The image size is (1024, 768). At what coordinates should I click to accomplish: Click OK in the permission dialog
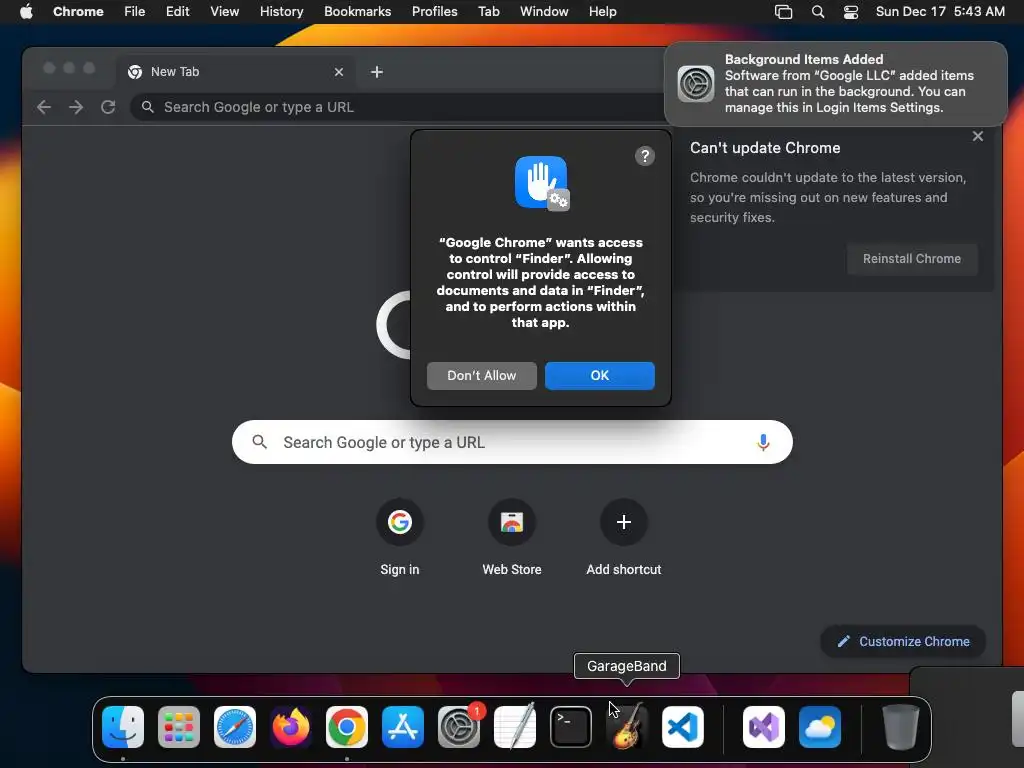pyautogui.click(x=600, y=376)
